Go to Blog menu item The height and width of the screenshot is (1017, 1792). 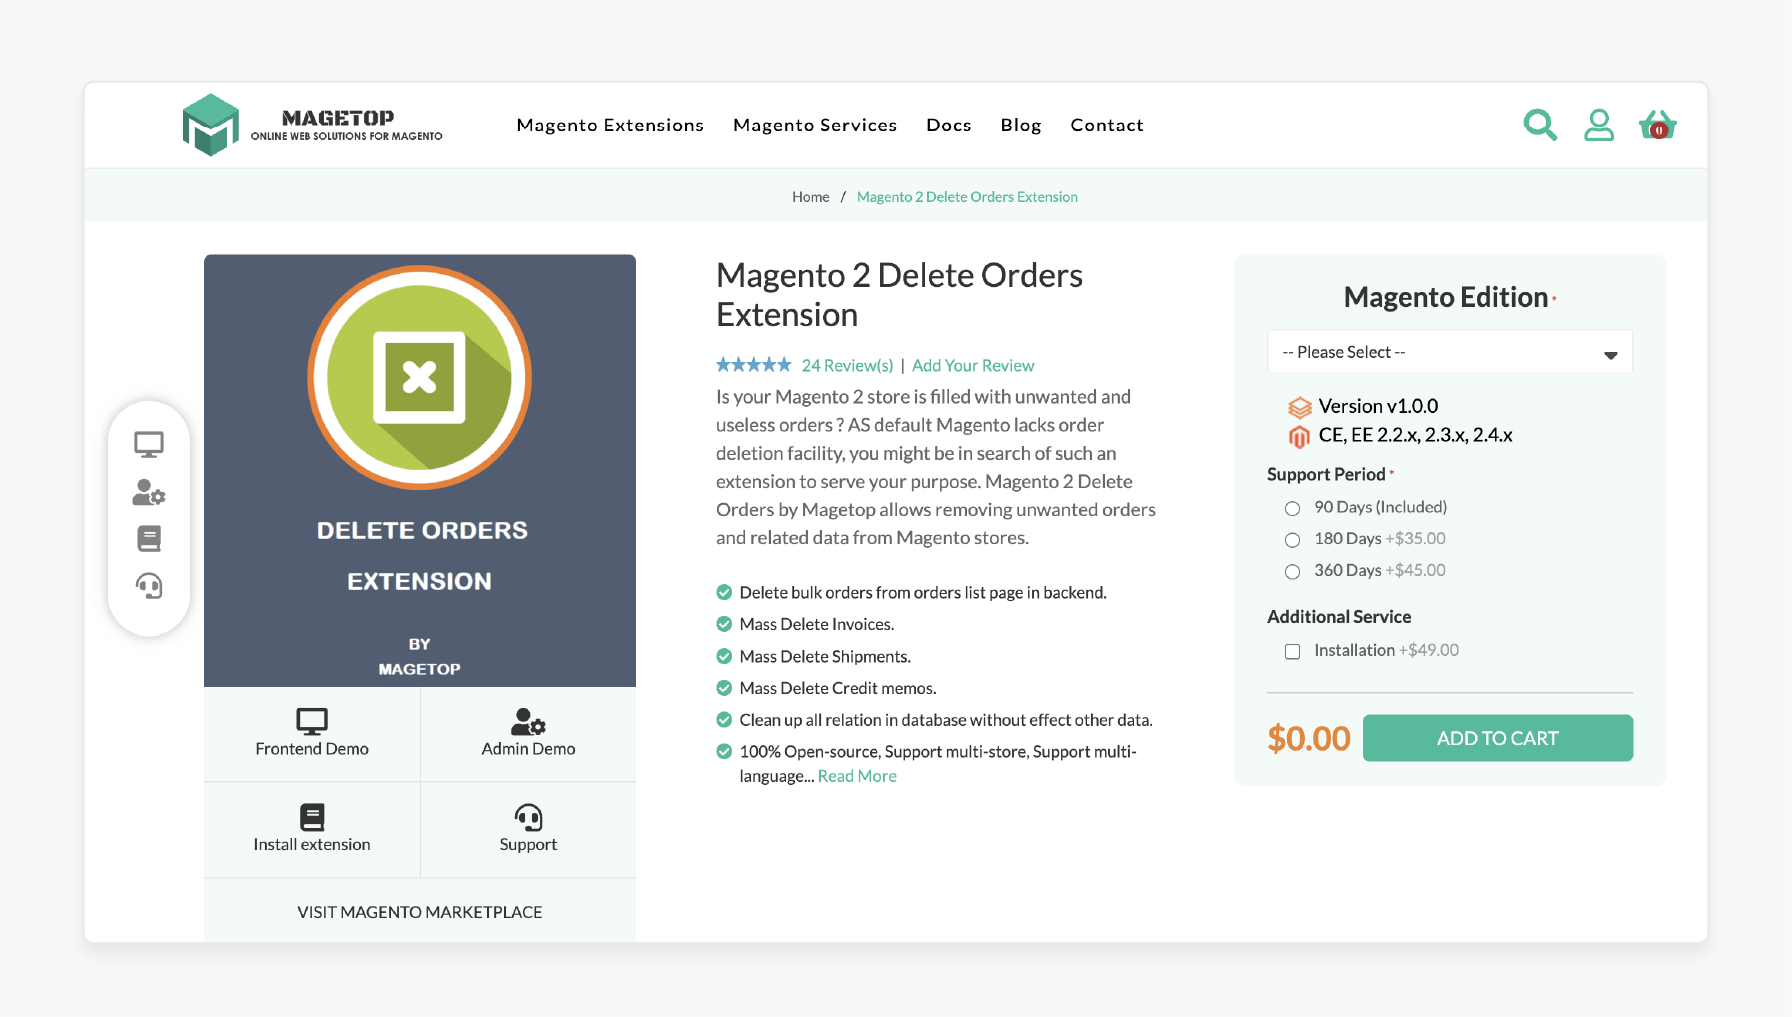coord(1021,125)
